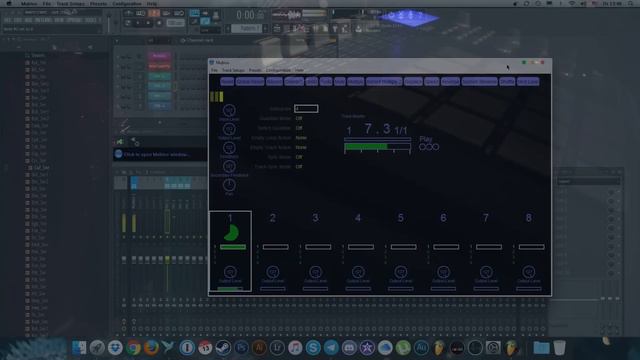Click the Subcycles input field

(x=306, y=109)
